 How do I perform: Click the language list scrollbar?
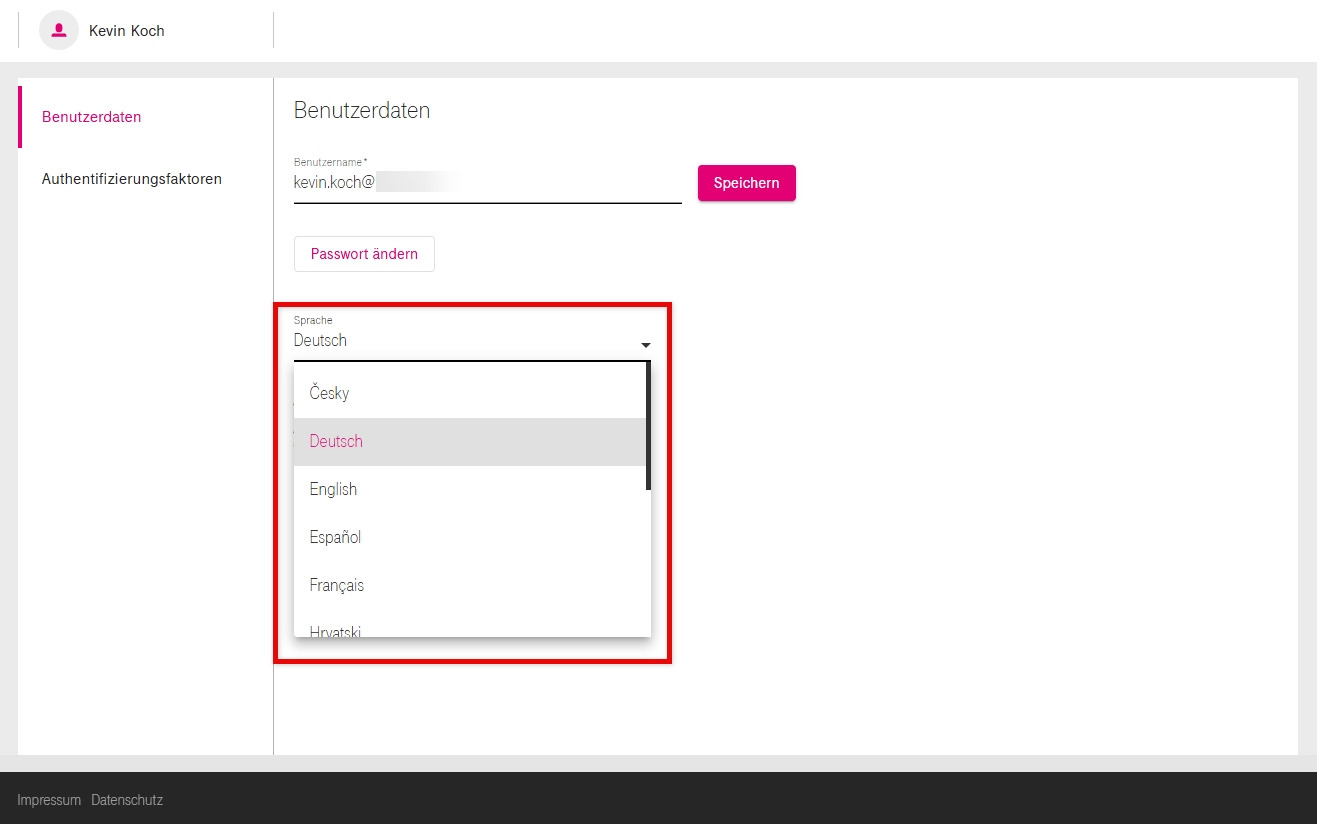point(648,425)
